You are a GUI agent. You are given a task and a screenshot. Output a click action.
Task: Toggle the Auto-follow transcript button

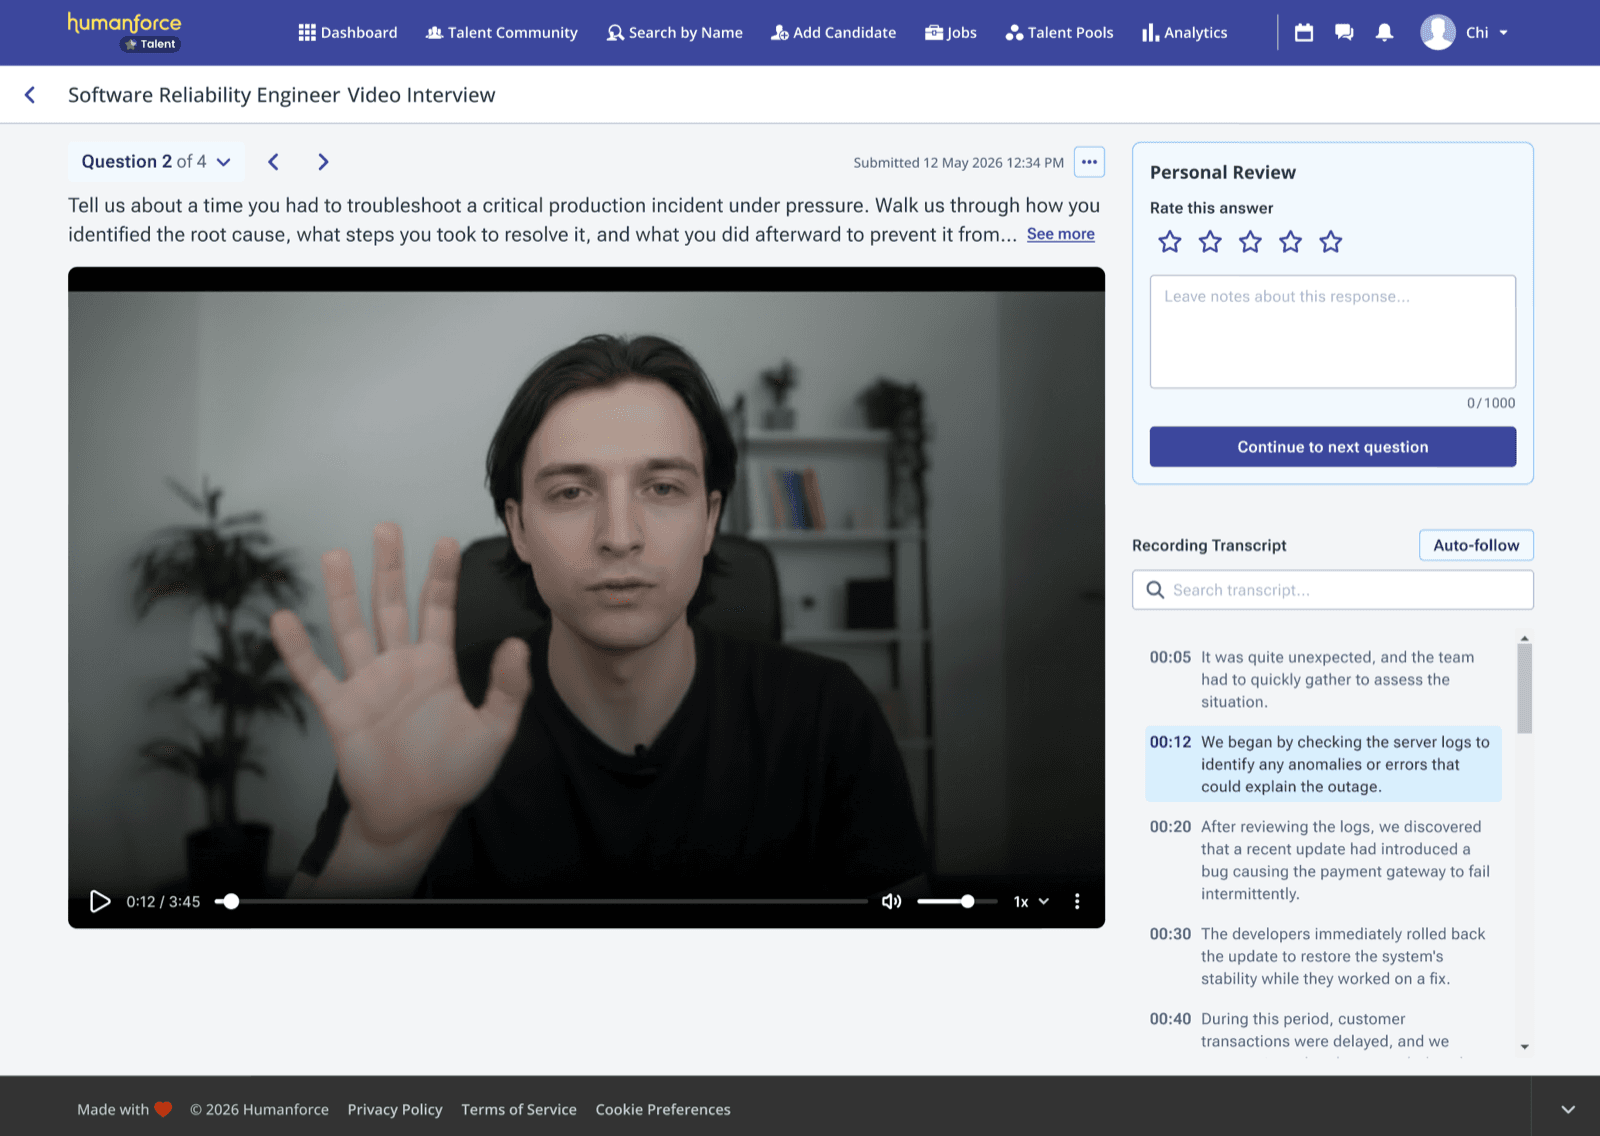[x=1476, y=545]
